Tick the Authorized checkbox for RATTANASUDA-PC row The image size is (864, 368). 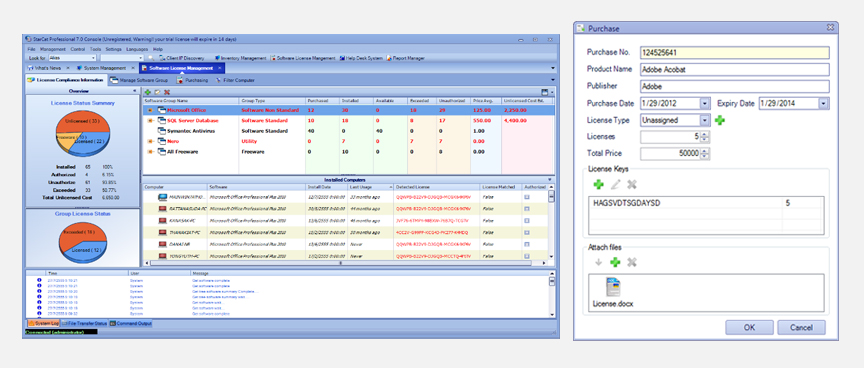tap(527, 209)
